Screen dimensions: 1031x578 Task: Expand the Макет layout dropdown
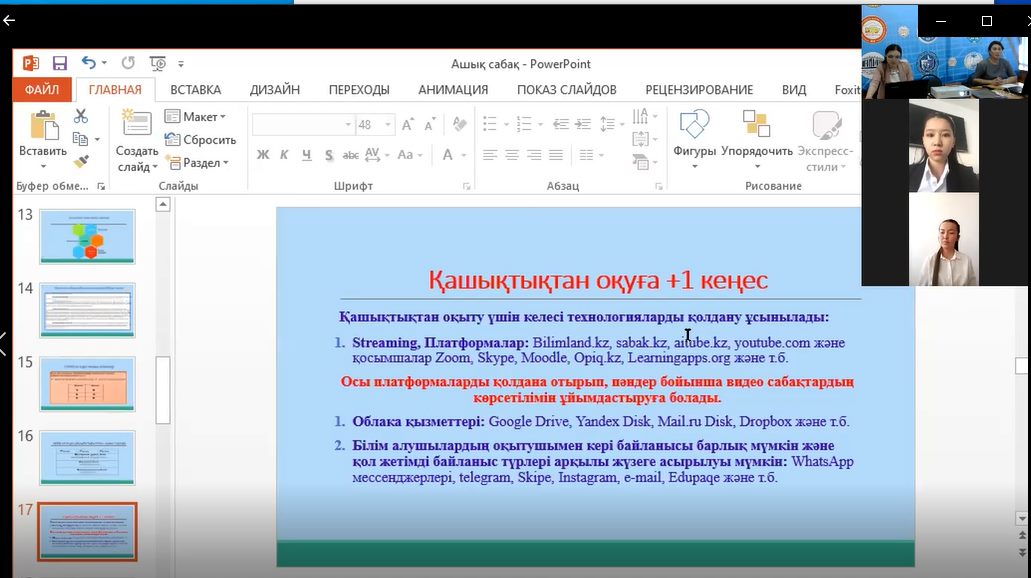196,117
